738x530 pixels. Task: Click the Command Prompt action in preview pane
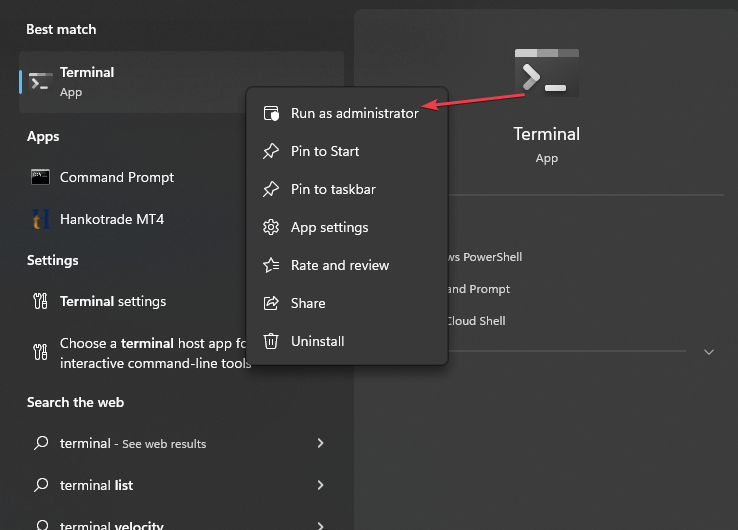tap(479, 289)
